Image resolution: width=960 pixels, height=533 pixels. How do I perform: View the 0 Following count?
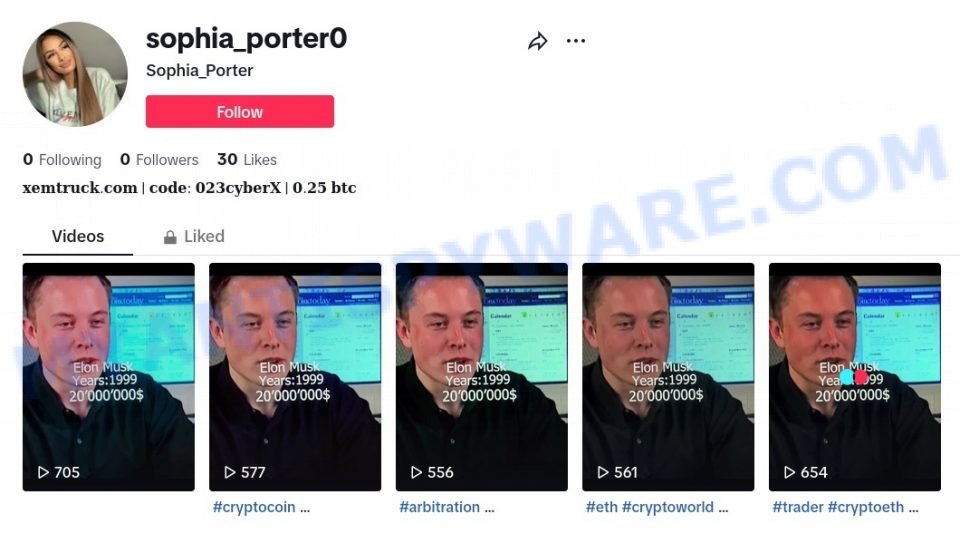point(62,160)
